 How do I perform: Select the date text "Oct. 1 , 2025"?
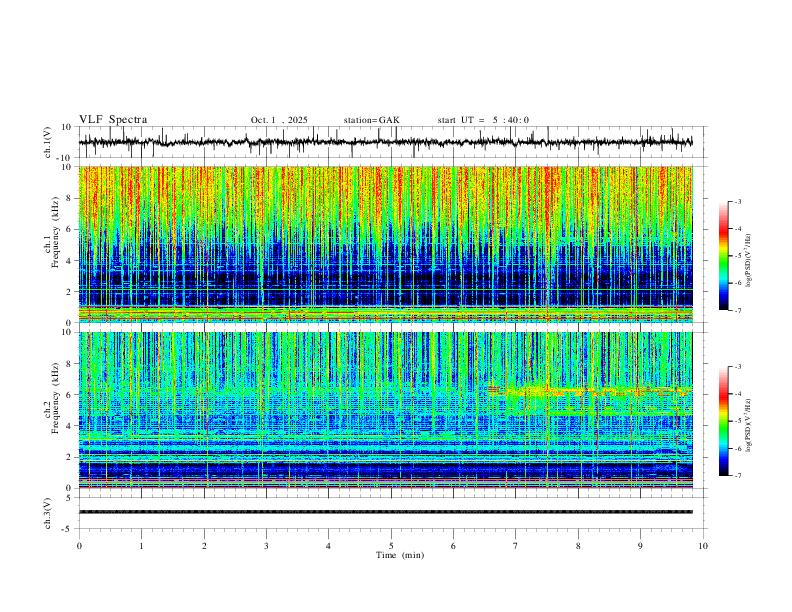(x=279, y=120)
